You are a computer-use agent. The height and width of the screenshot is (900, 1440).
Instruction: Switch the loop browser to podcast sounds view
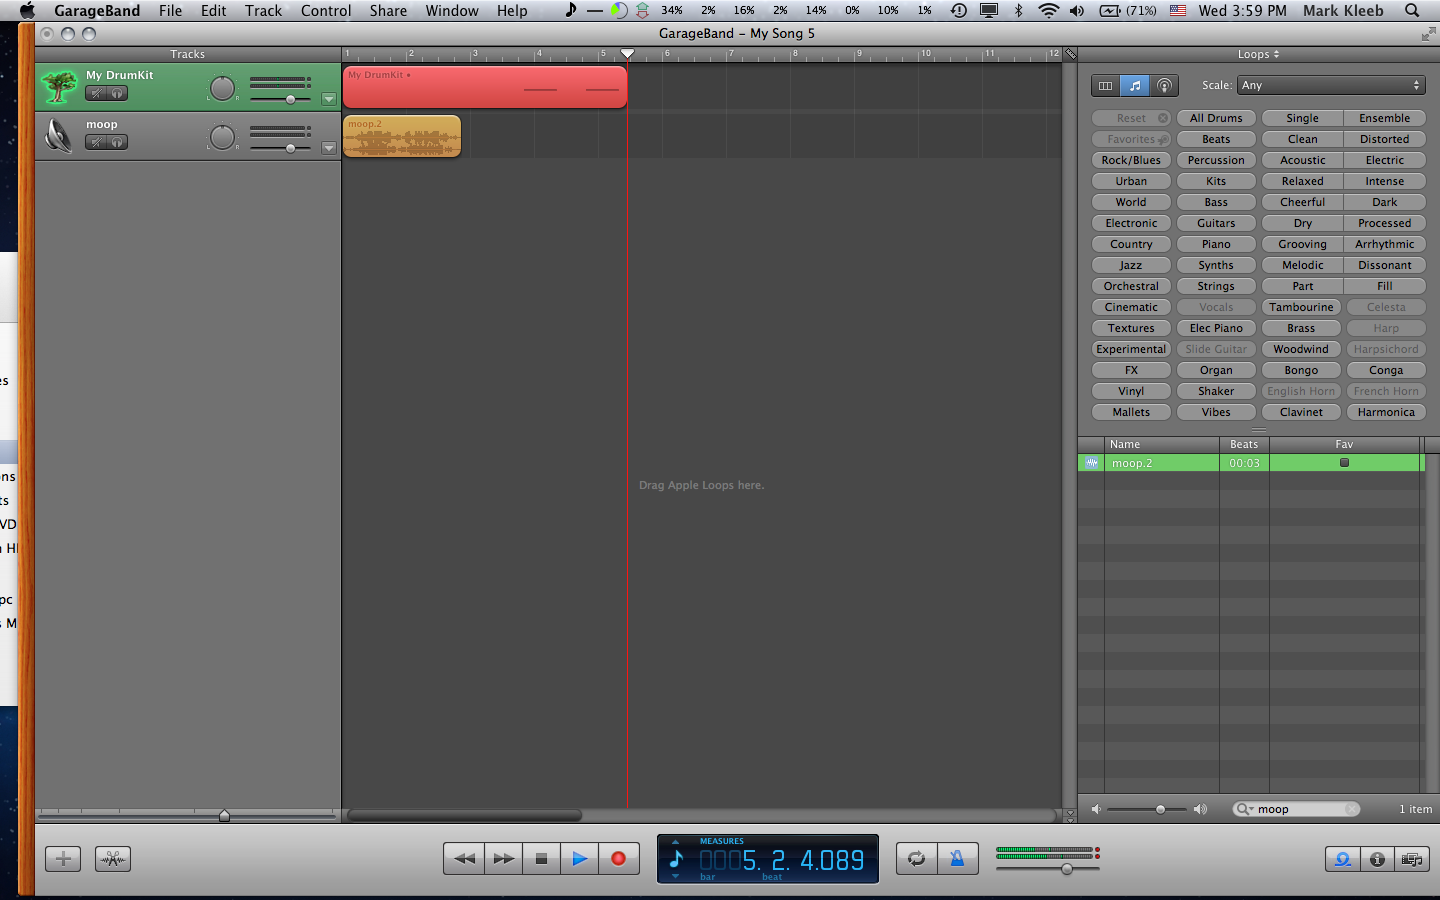[1164, 86]
